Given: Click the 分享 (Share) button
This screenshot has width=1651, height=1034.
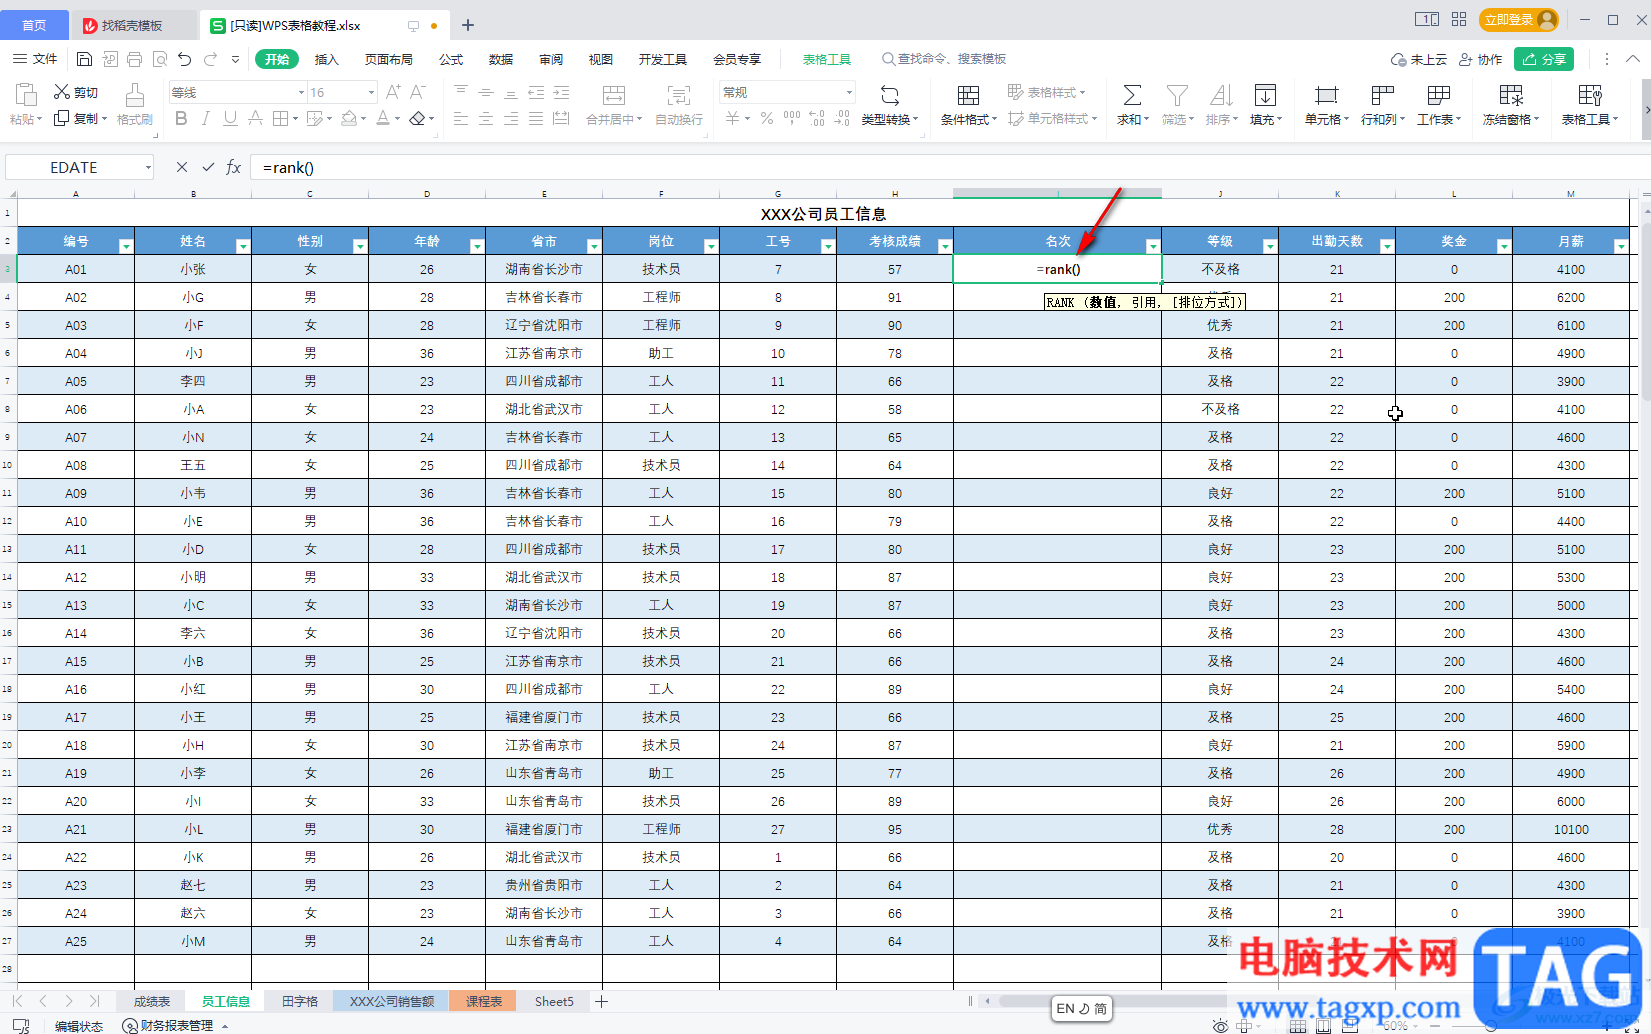Looking at the screenshot, I should [x=1544, y=59].
